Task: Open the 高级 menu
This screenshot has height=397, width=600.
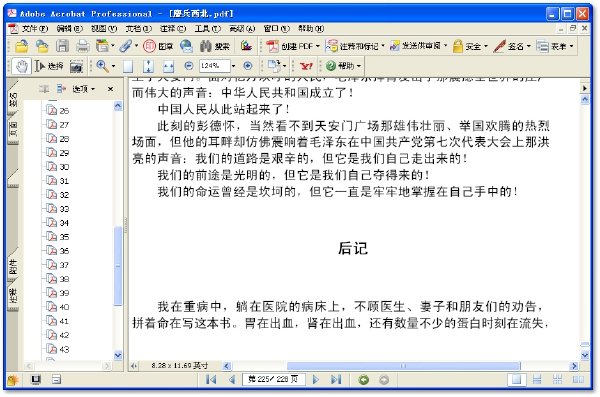Action: (242, 28)
